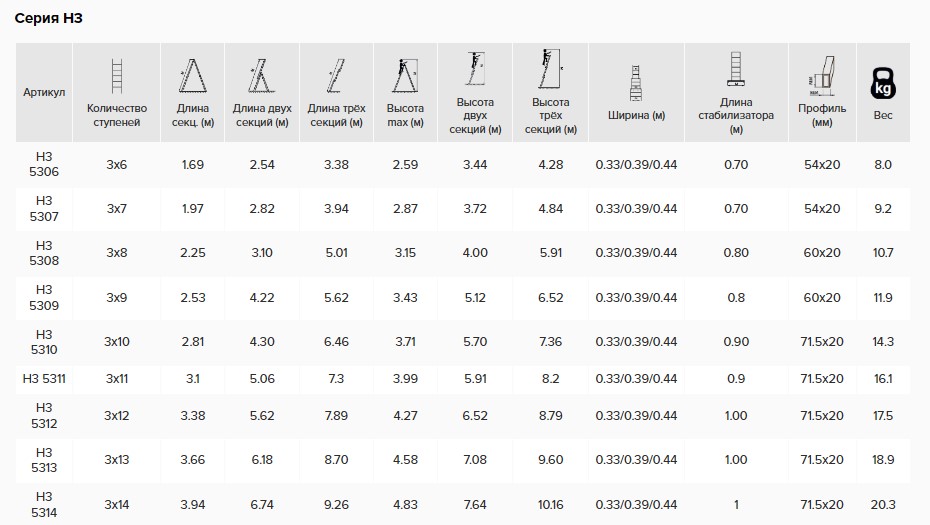Click the profile icon above Профиль (мм)
930x525 pixels.
[822, 76]
